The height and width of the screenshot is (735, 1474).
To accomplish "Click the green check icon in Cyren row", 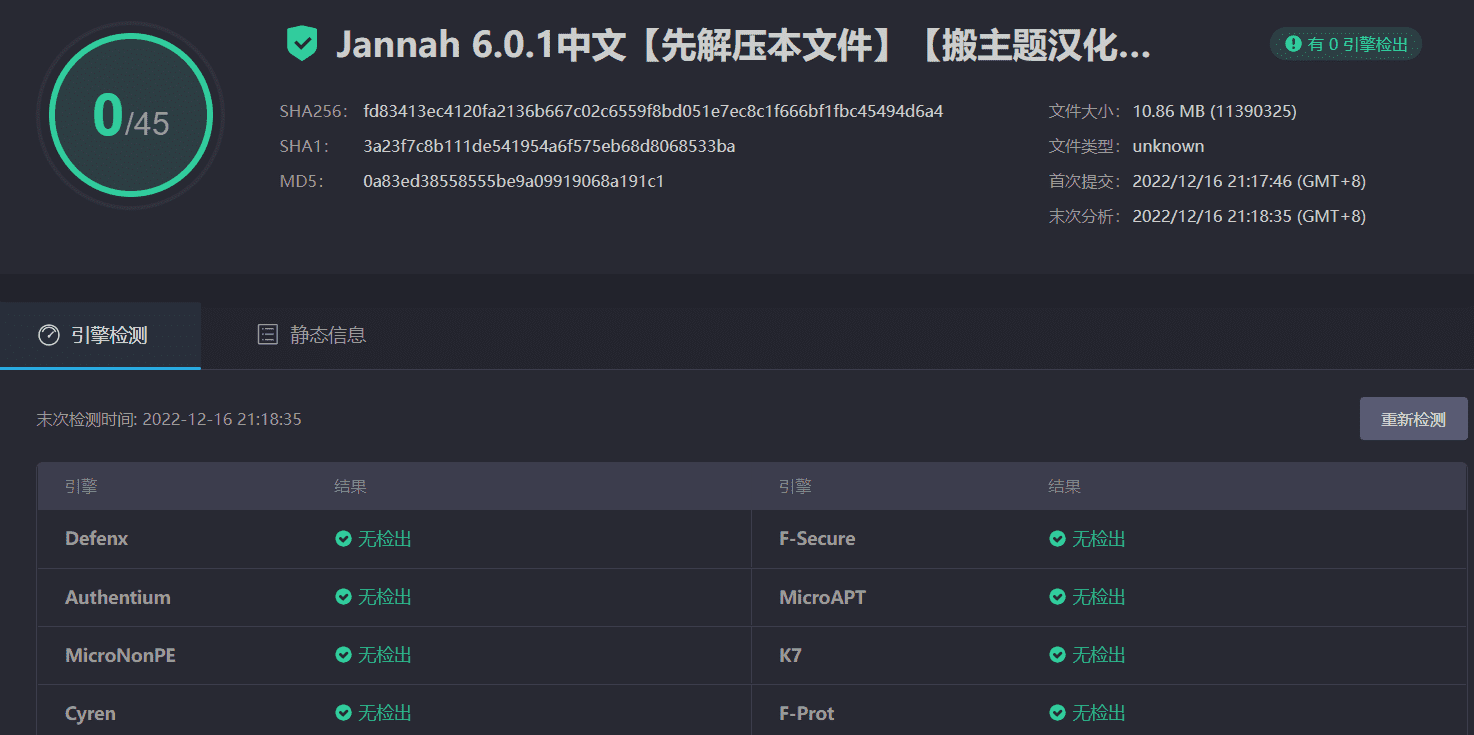I will 343,713.
